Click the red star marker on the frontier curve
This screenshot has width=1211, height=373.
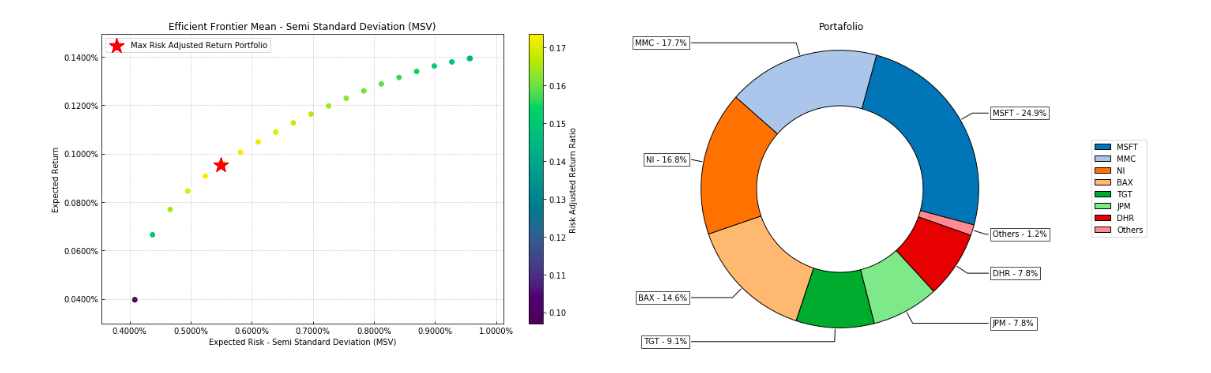221,165
